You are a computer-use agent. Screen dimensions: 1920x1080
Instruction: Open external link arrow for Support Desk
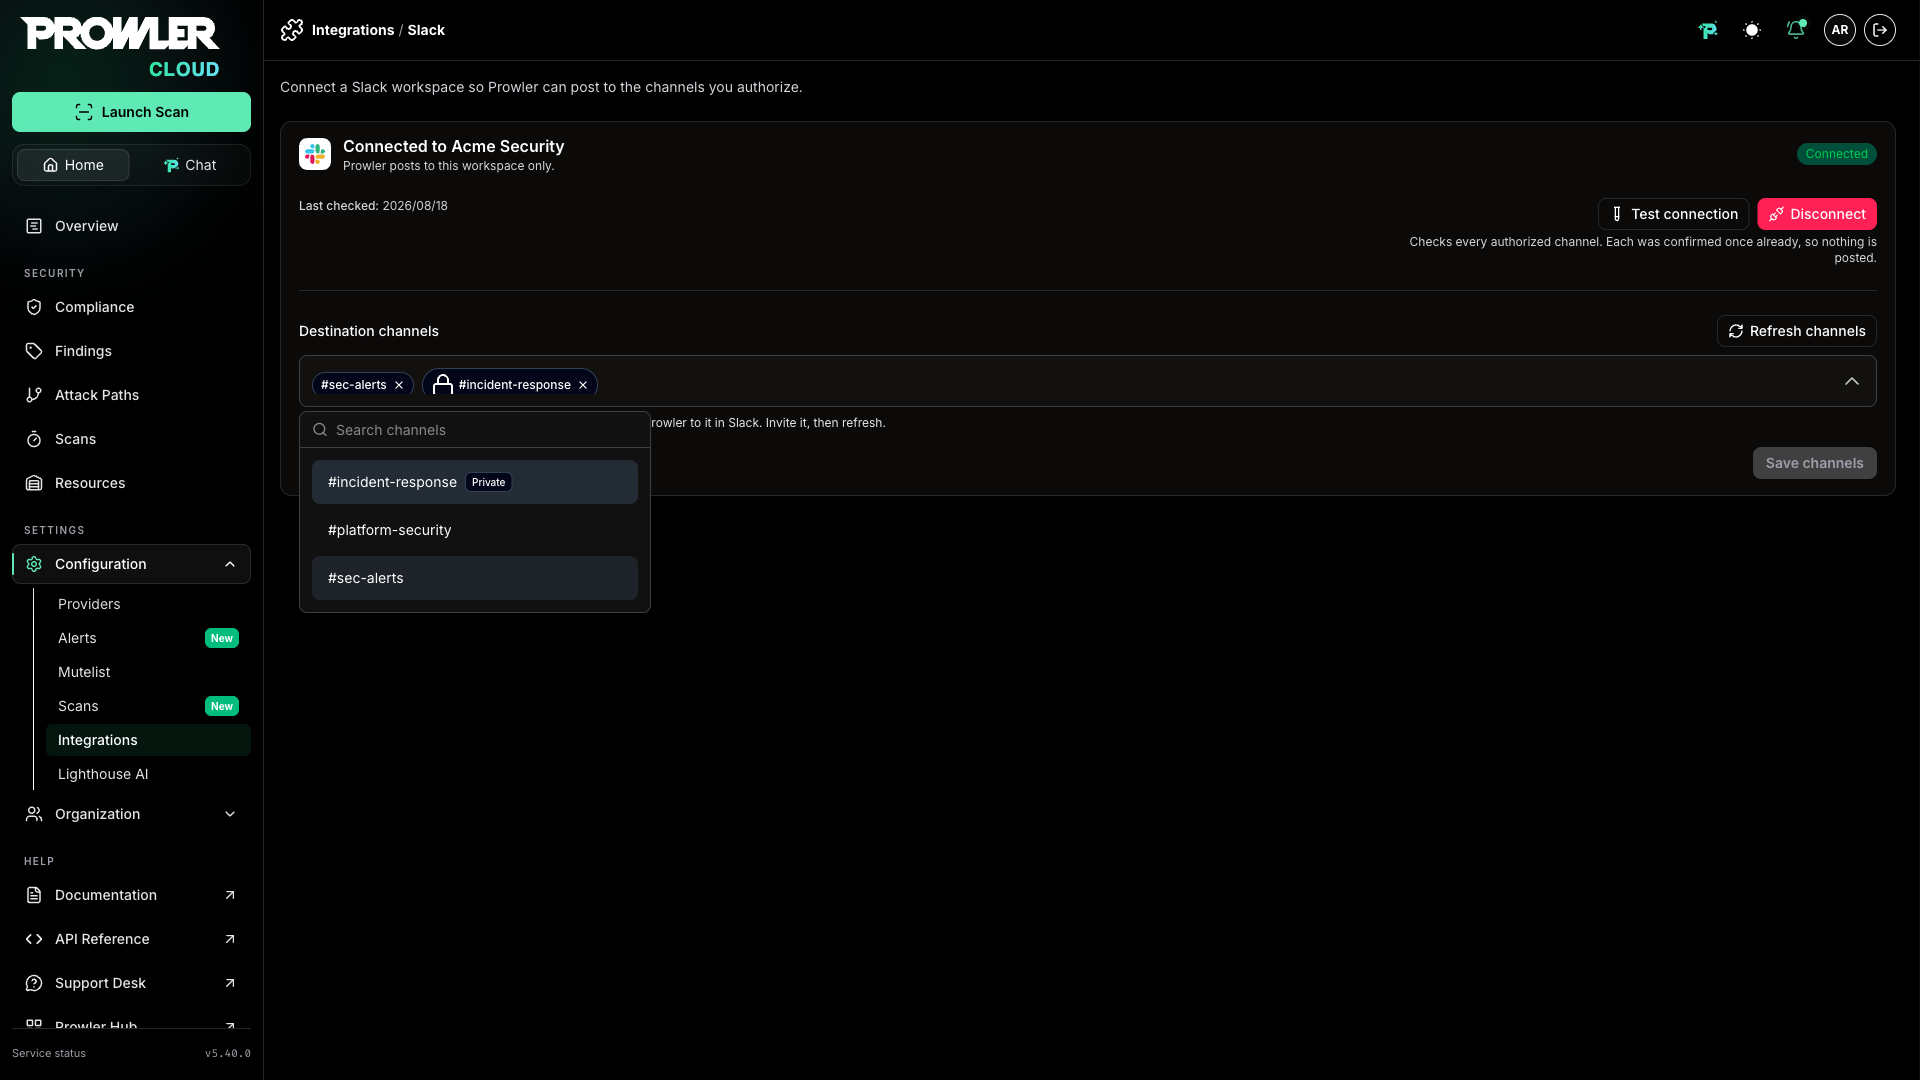tap(230, 983)
